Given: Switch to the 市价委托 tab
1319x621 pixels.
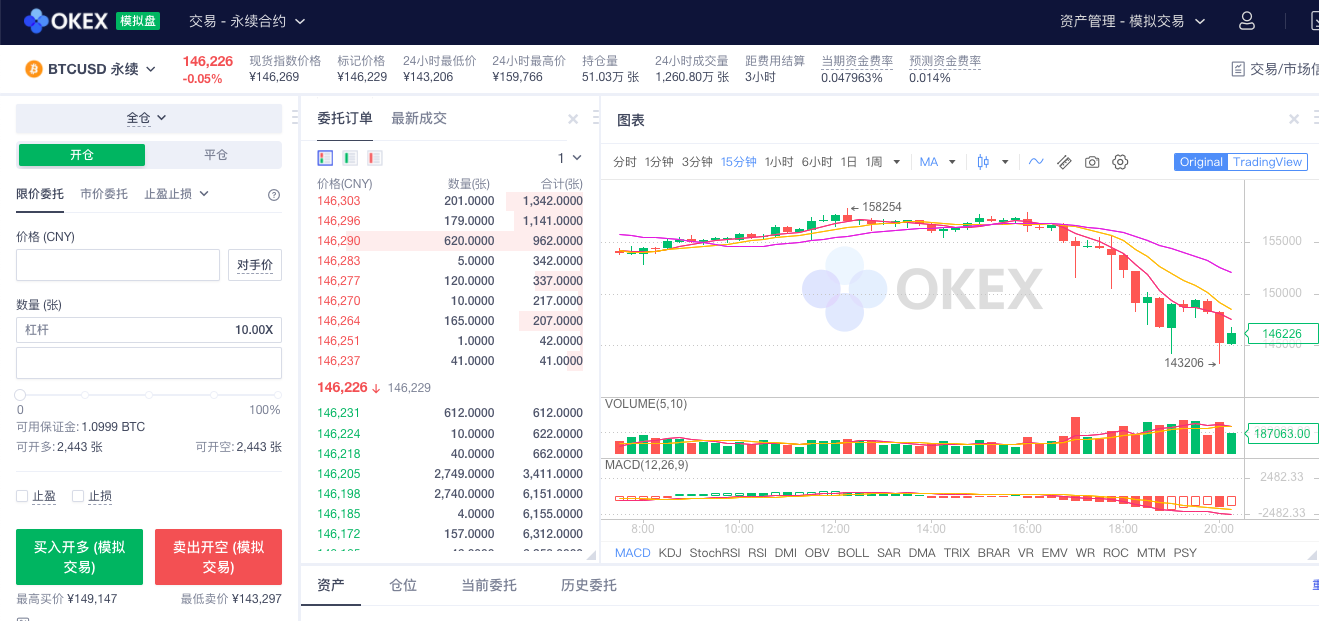Looking at the screenshot, I should point(104,194).
